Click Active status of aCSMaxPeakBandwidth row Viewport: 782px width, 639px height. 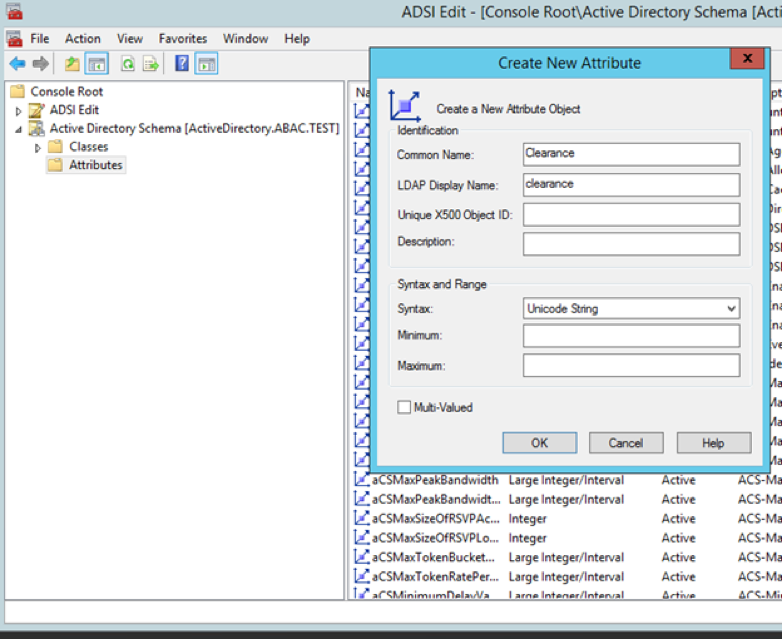679,480
